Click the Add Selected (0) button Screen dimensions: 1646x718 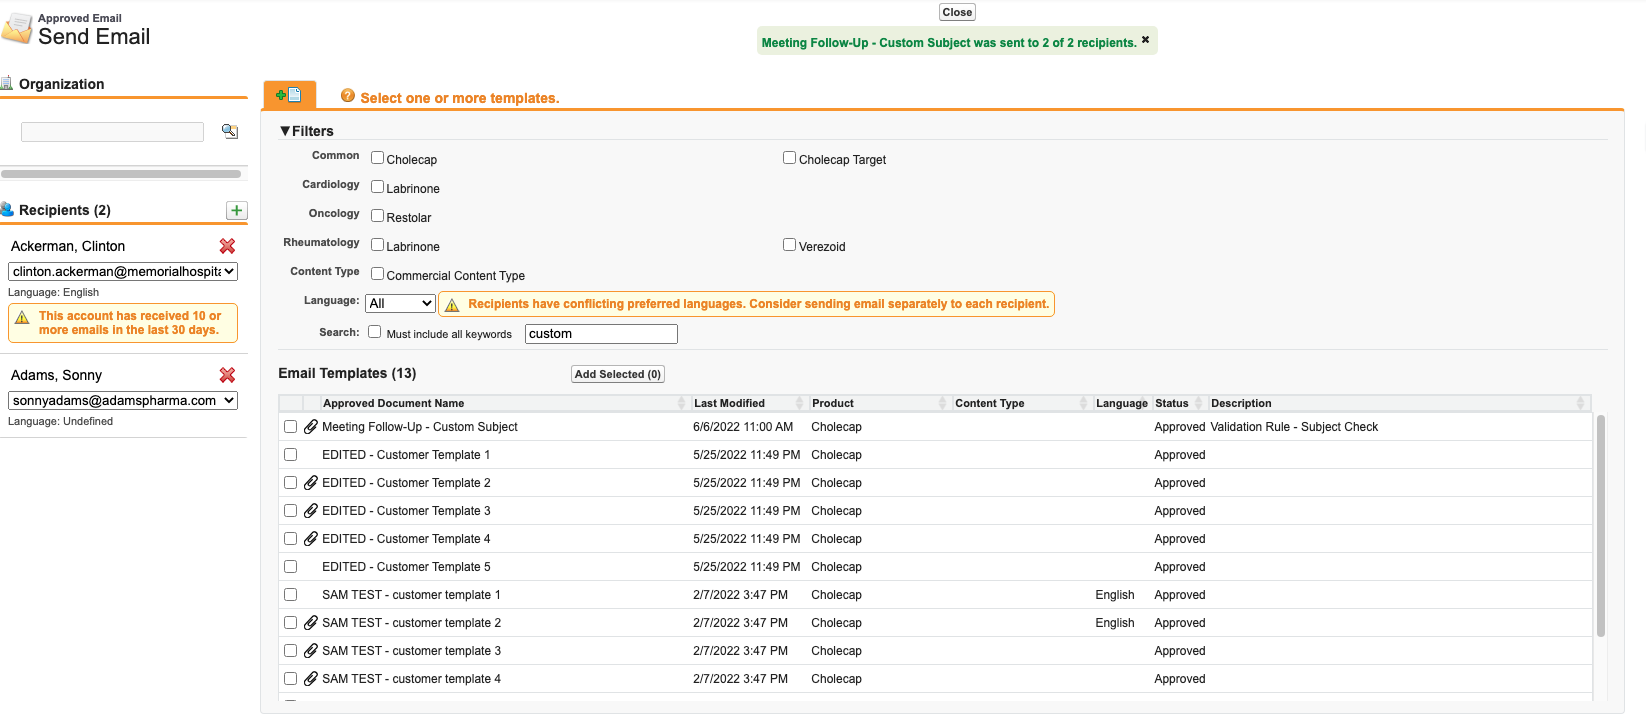point(617,374)
